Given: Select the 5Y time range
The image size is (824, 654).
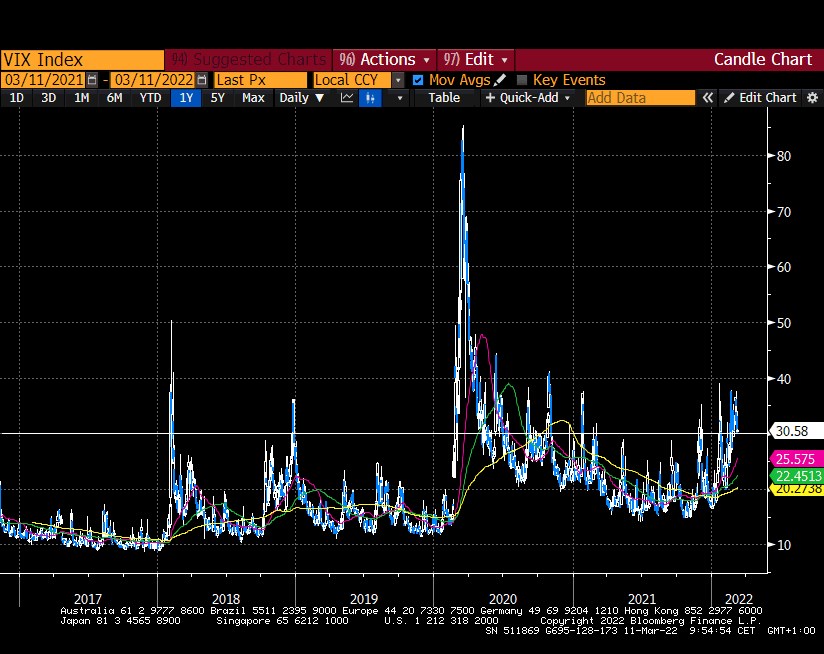Looking at the screenshot, I should point(217,98).
